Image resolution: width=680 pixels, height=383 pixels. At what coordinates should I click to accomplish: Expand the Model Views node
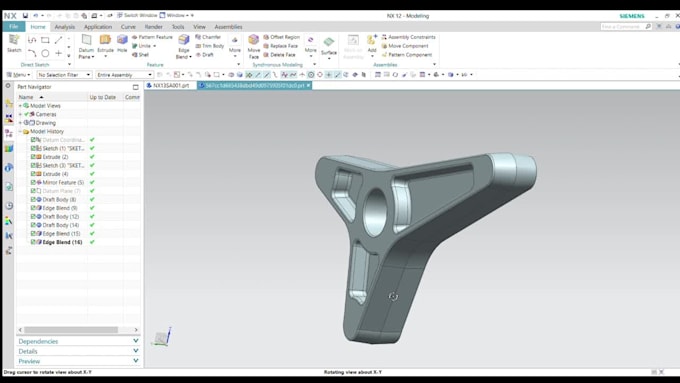[x=20, y=105]
